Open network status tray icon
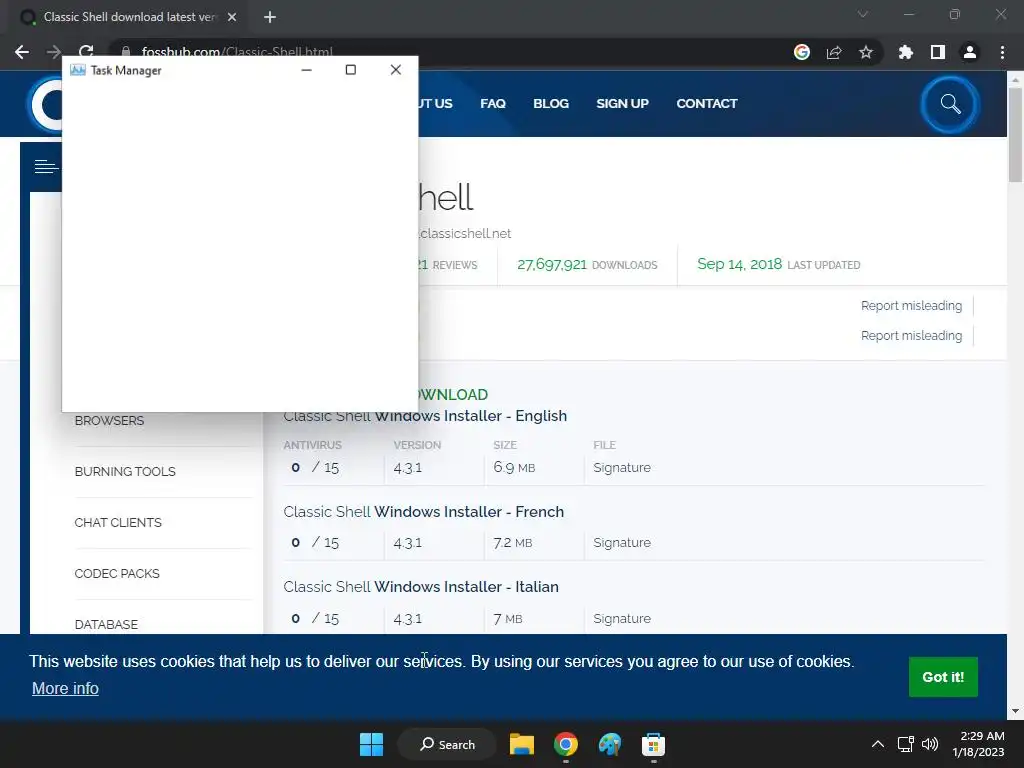This screenshot has height=768, width=1024. tap(905, 744)
